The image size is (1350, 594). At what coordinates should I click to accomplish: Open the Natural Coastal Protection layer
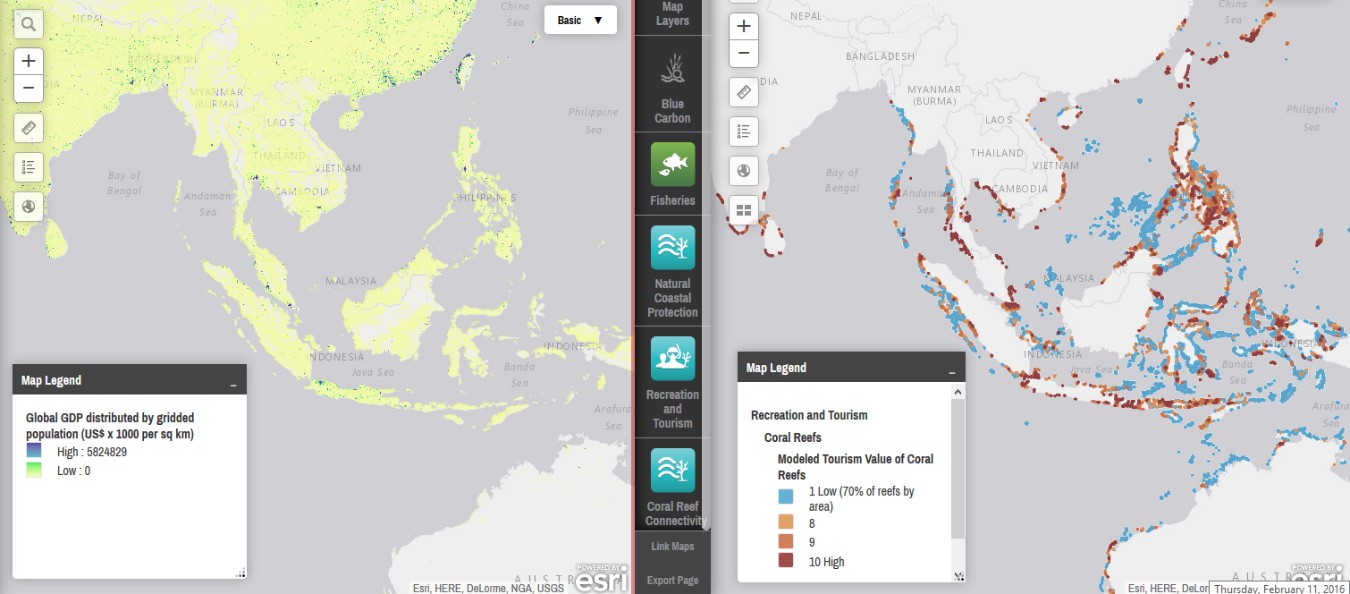pos(672,248)
